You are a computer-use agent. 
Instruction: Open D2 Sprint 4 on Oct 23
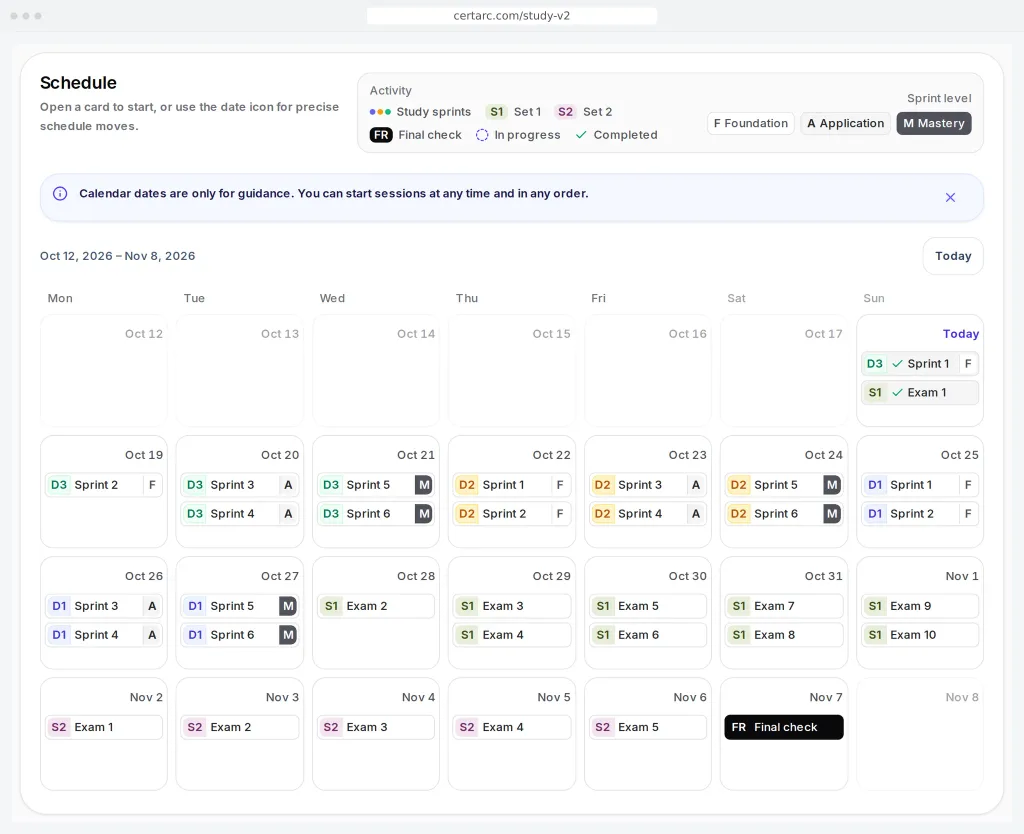pos(648,513)
